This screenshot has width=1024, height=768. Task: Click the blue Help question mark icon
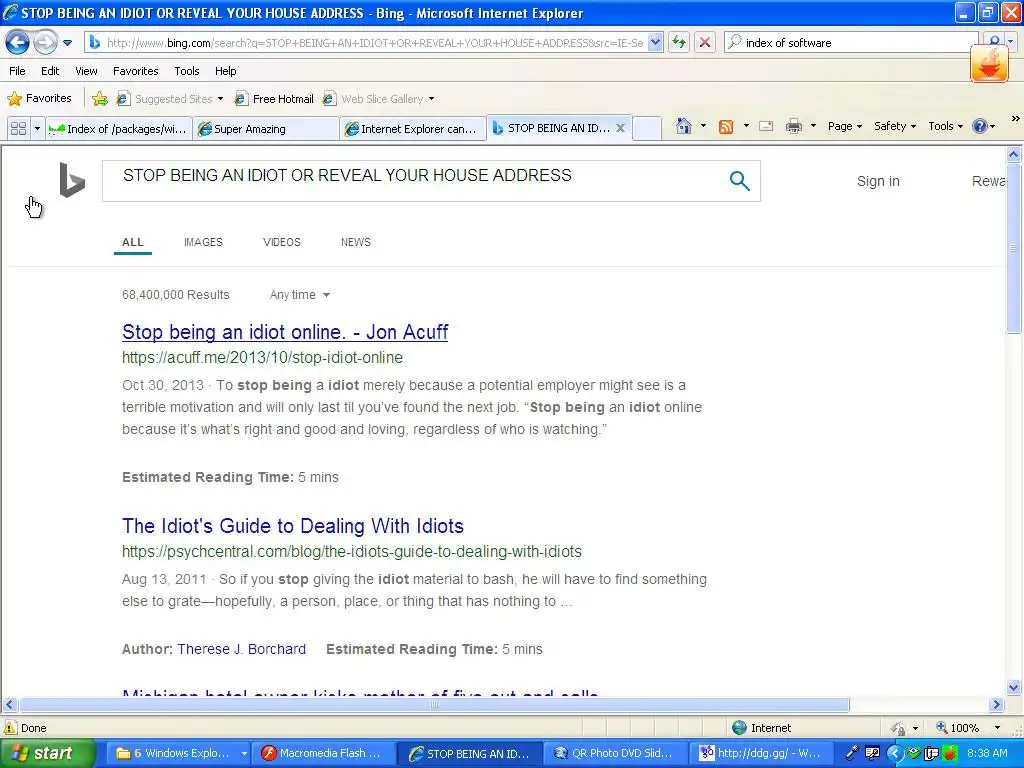point(980,126)
